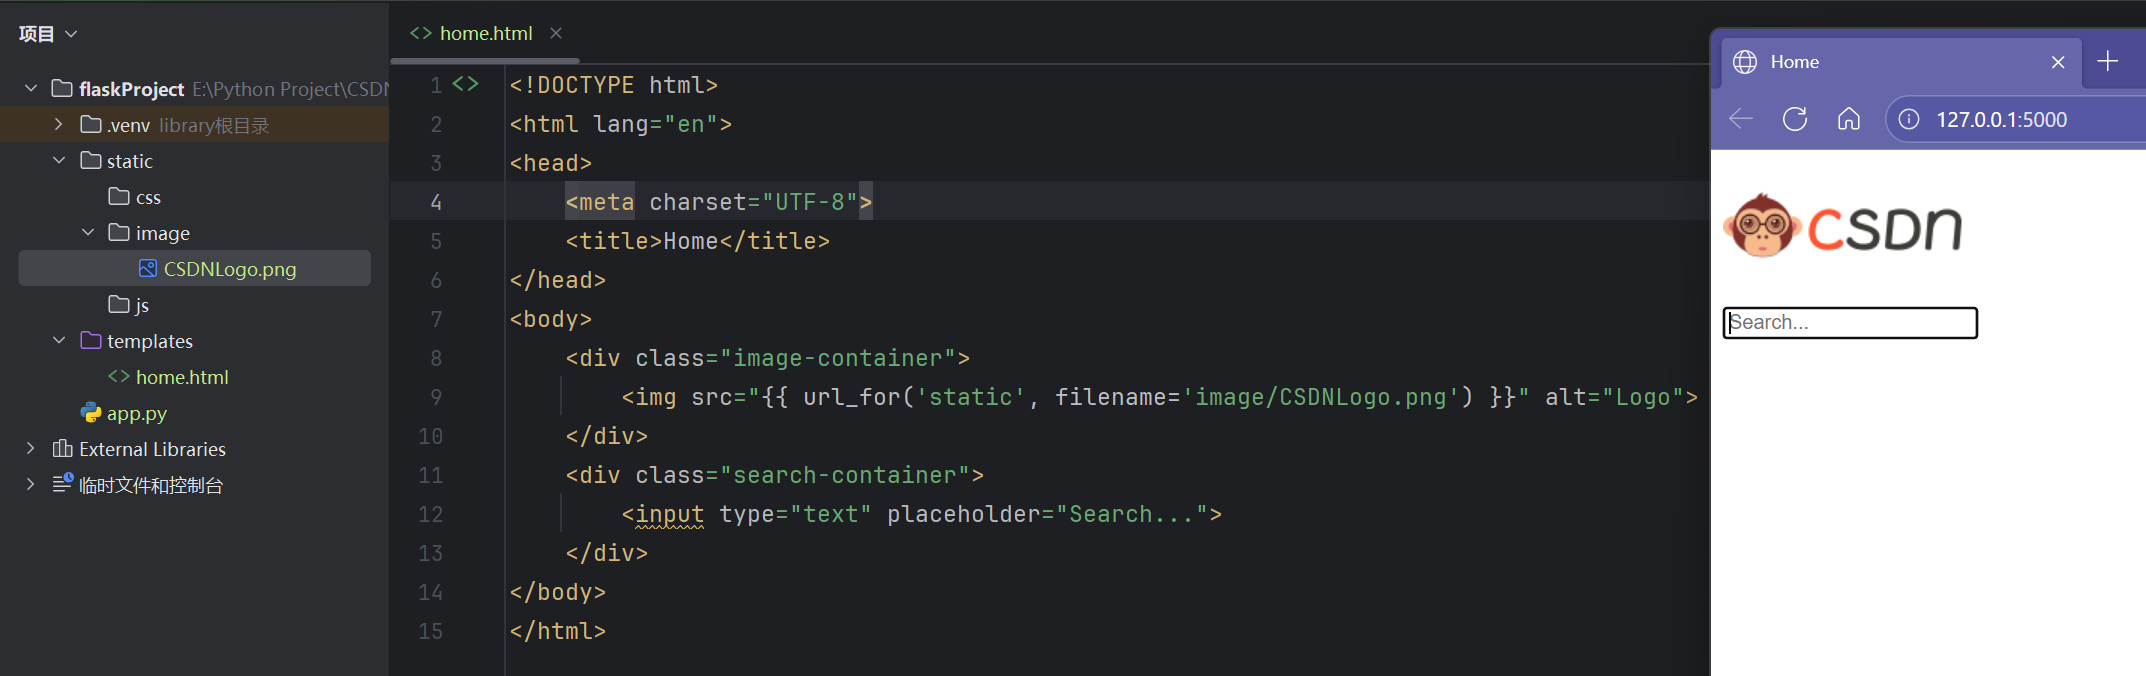Expand 临时文件和控制台 node
The height and width of the screenshot is (676, 2146).
(31, 485)
